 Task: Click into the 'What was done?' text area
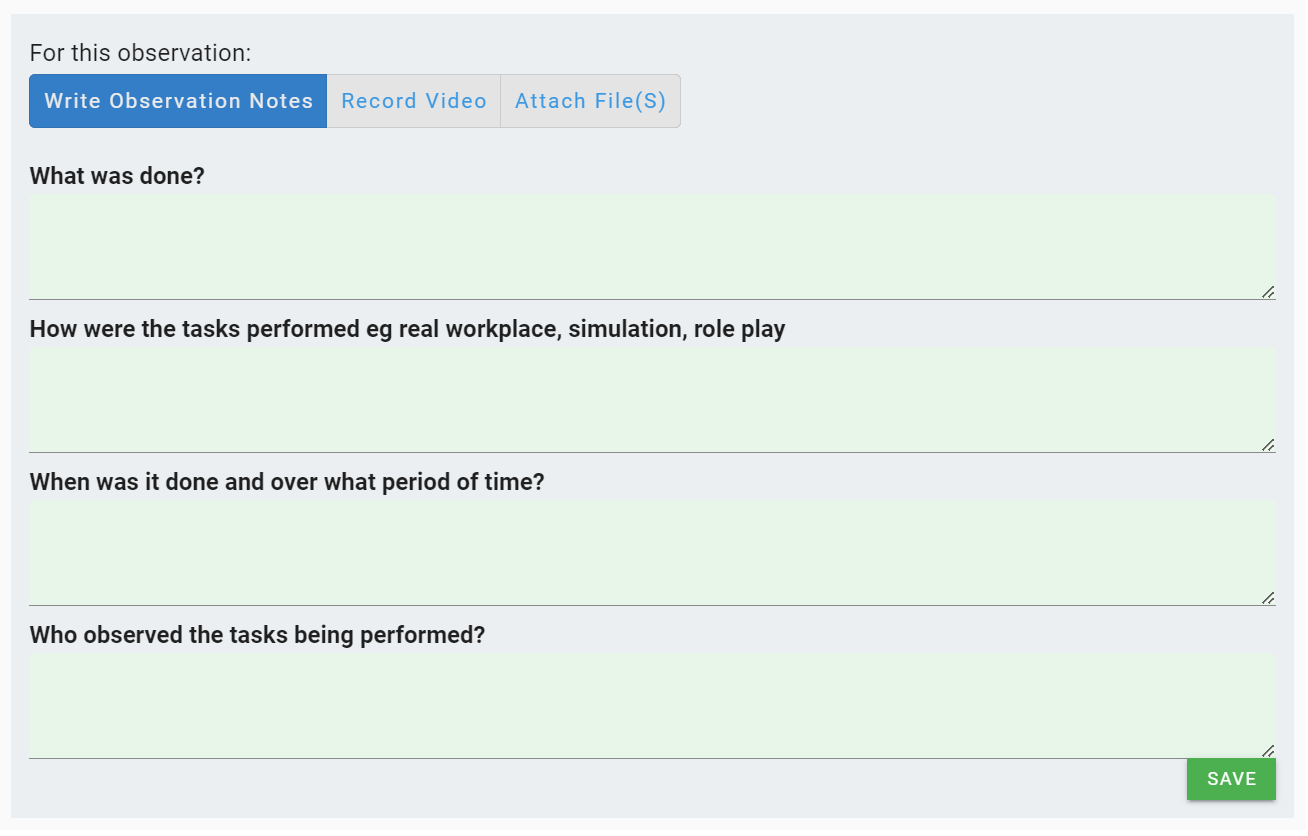point(650,246)
